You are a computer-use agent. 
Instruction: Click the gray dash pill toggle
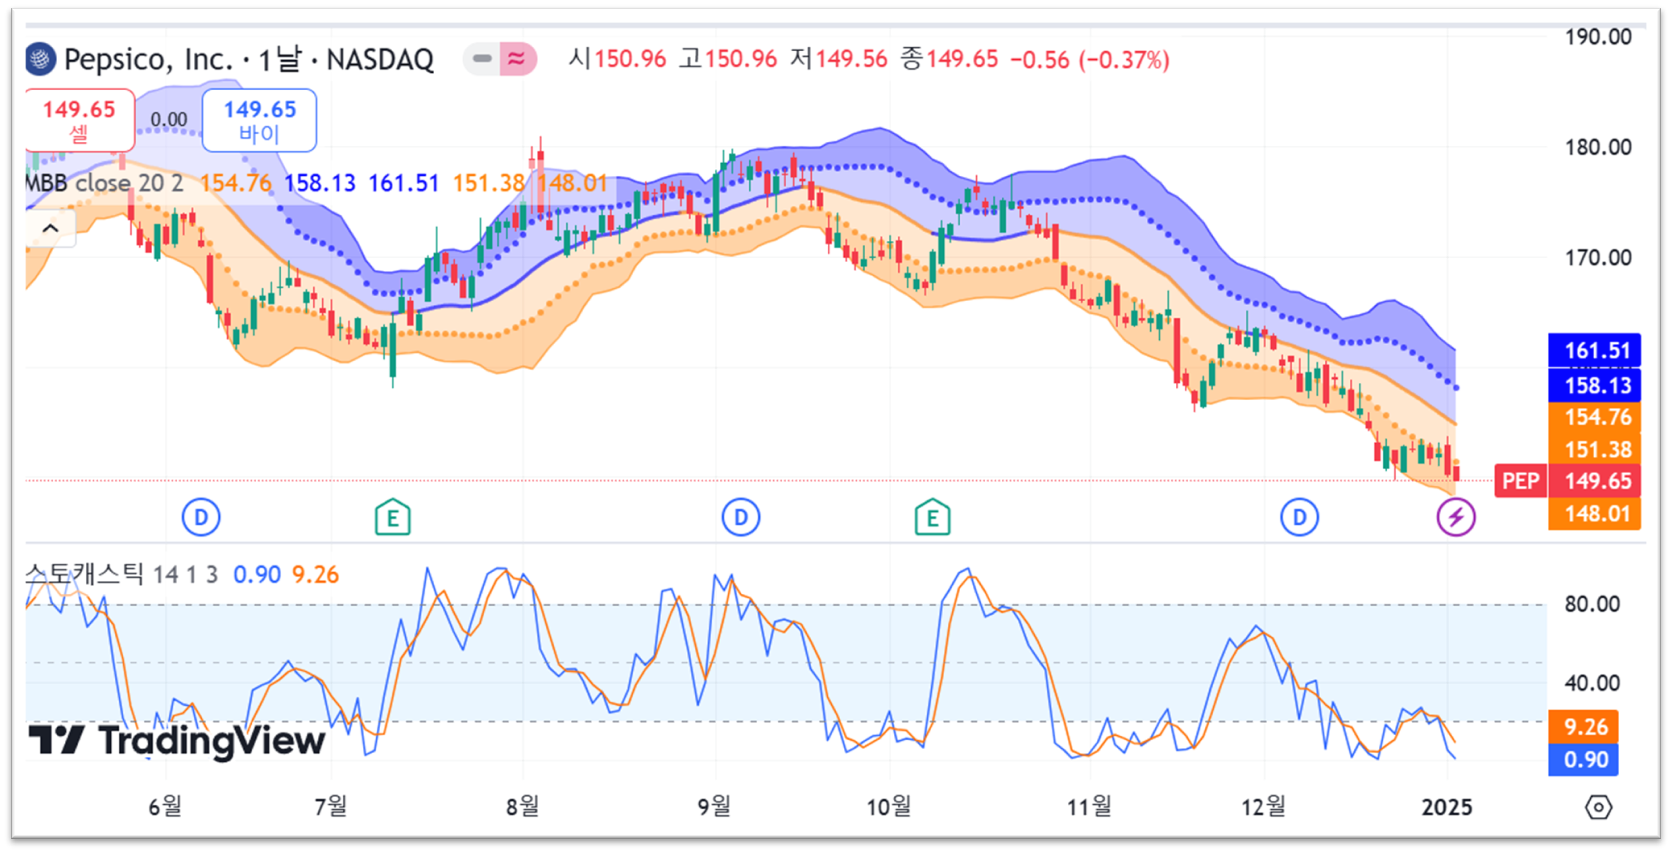[481, 59]
